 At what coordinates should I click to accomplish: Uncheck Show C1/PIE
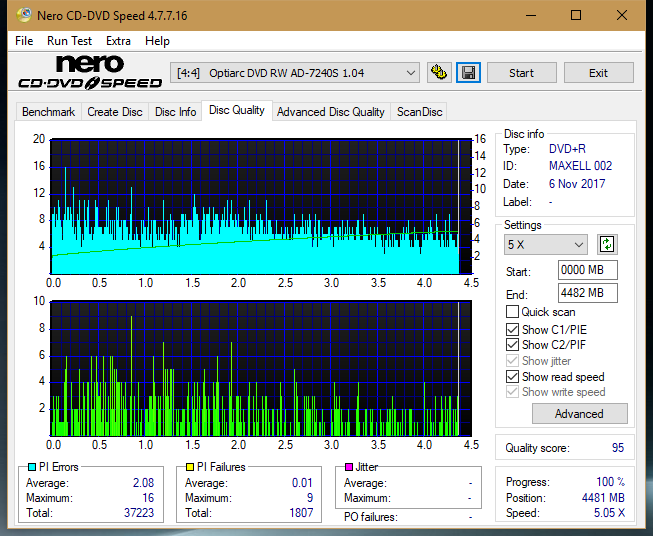(x=512, y=329)
